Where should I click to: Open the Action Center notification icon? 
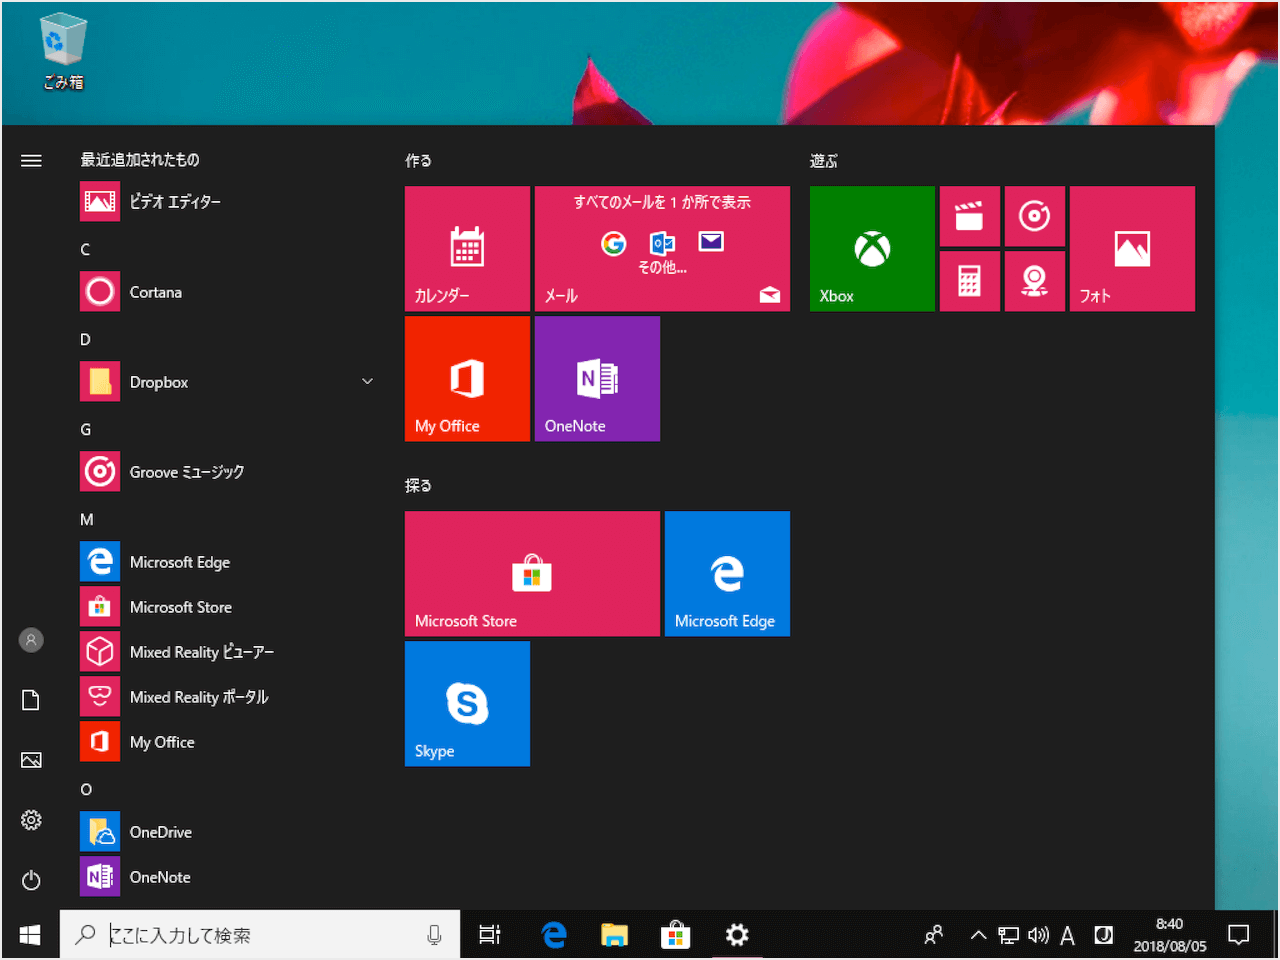[1239, 935]
